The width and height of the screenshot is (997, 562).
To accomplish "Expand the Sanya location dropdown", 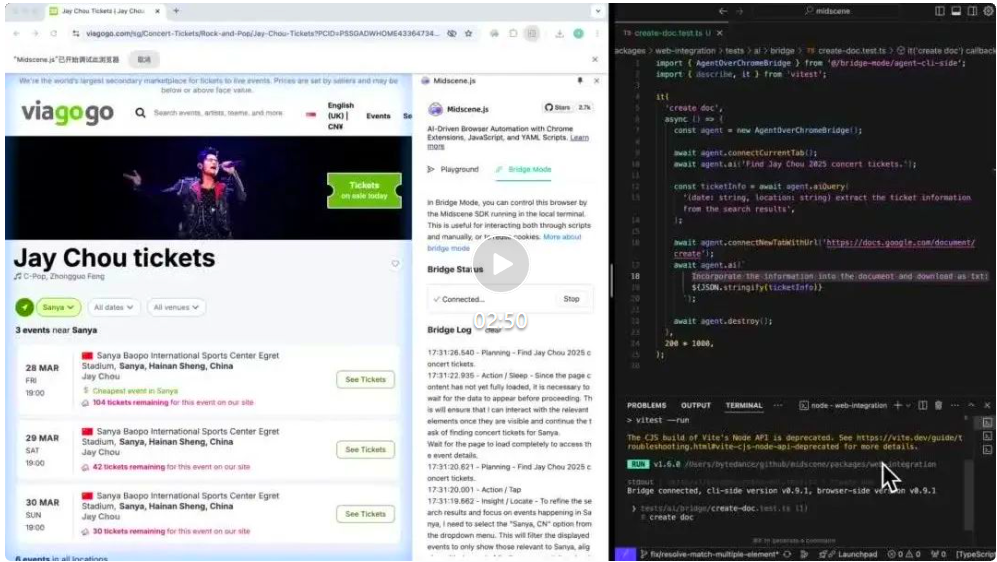I will point(59,307).
